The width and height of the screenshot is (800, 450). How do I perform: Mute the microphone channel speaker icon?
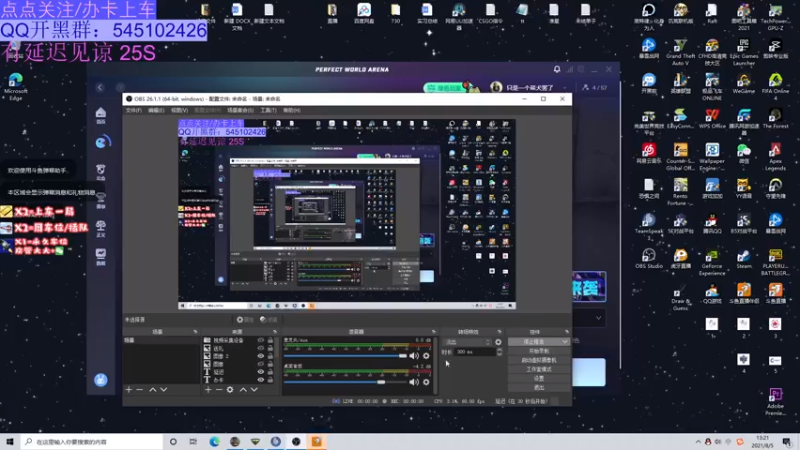tap(414, 356)
